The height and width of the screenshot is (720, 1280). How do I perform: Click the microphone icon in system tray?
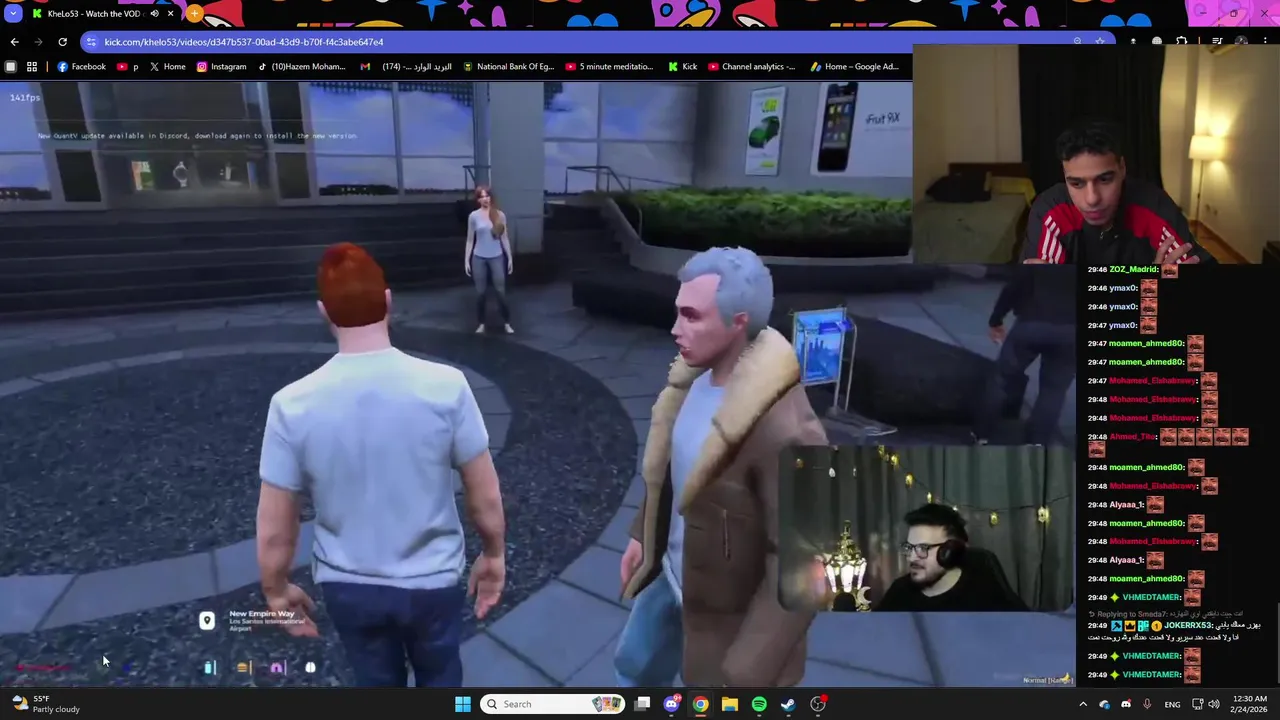click(1147, 704)
